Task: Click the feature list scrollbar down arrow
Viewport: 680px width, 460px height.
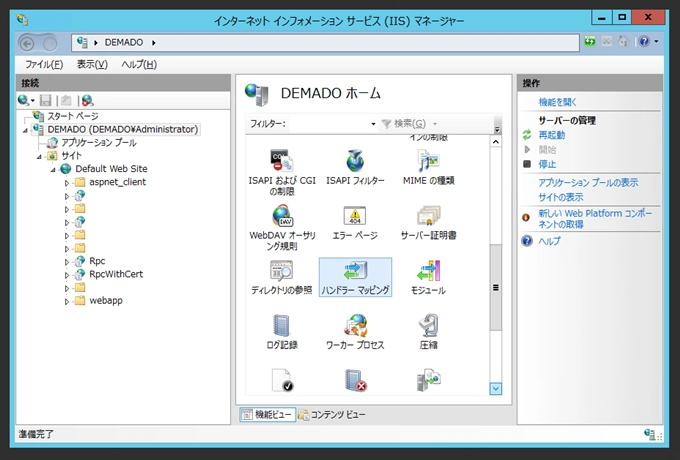Action: point(496,388)
